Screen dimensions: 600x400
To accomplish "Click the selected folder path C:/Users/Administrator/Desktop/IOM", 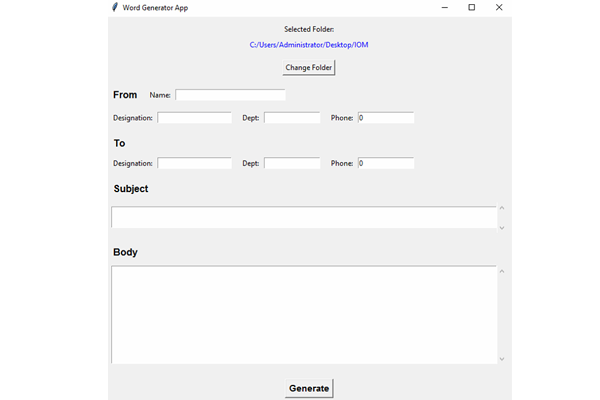I will (x=309, y=45).
